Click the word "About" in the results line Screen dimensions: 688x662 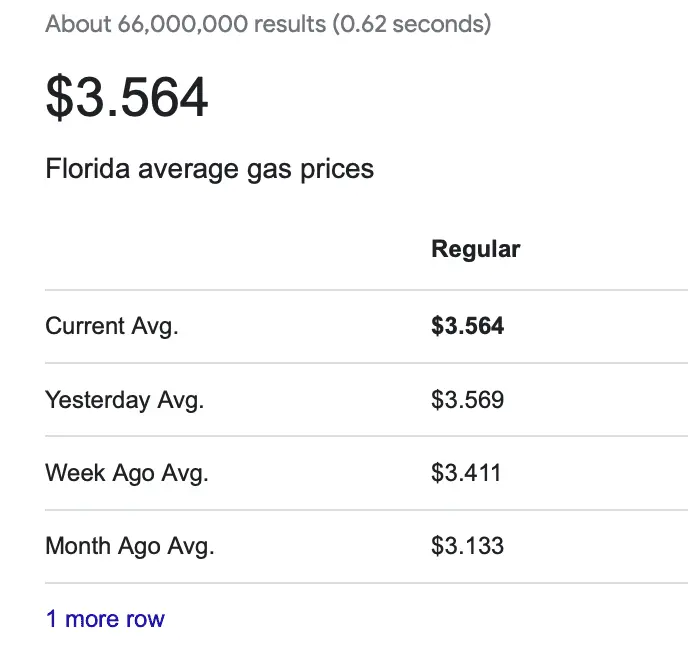tap(78, 23)
